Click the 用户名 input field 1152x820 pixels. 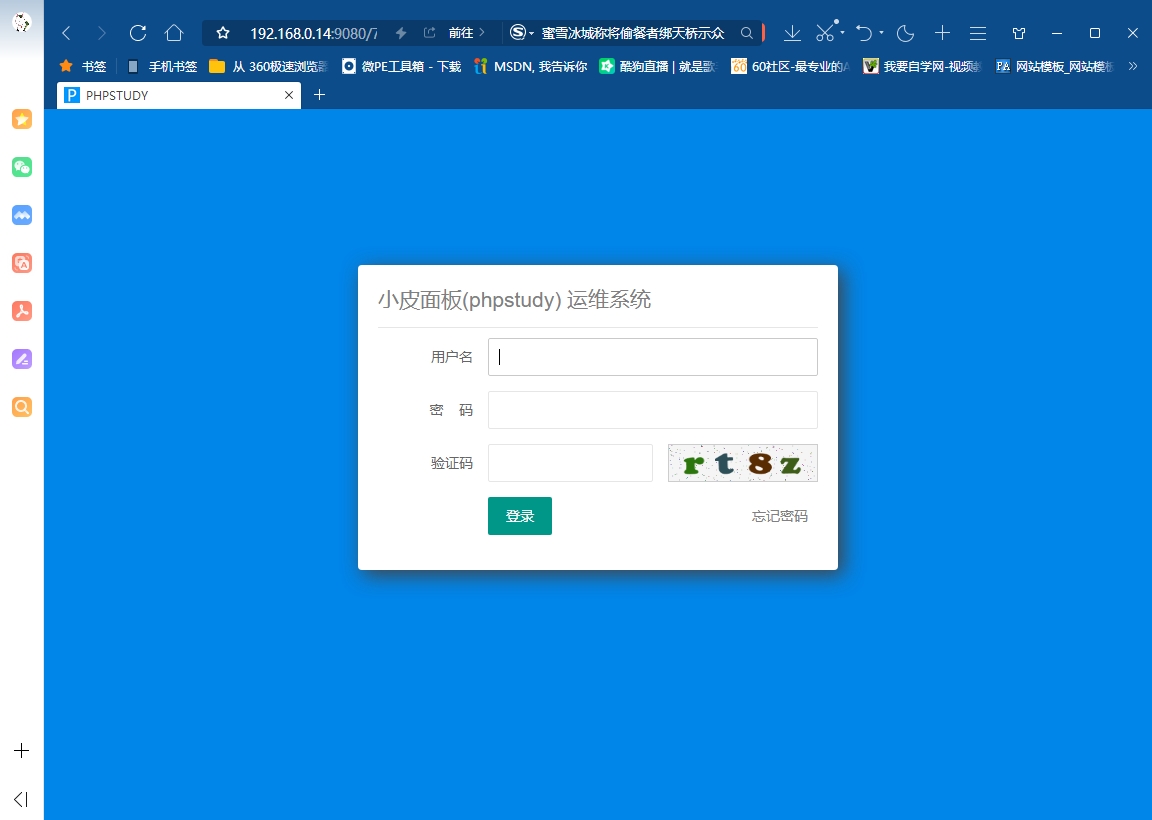point(652,356)
